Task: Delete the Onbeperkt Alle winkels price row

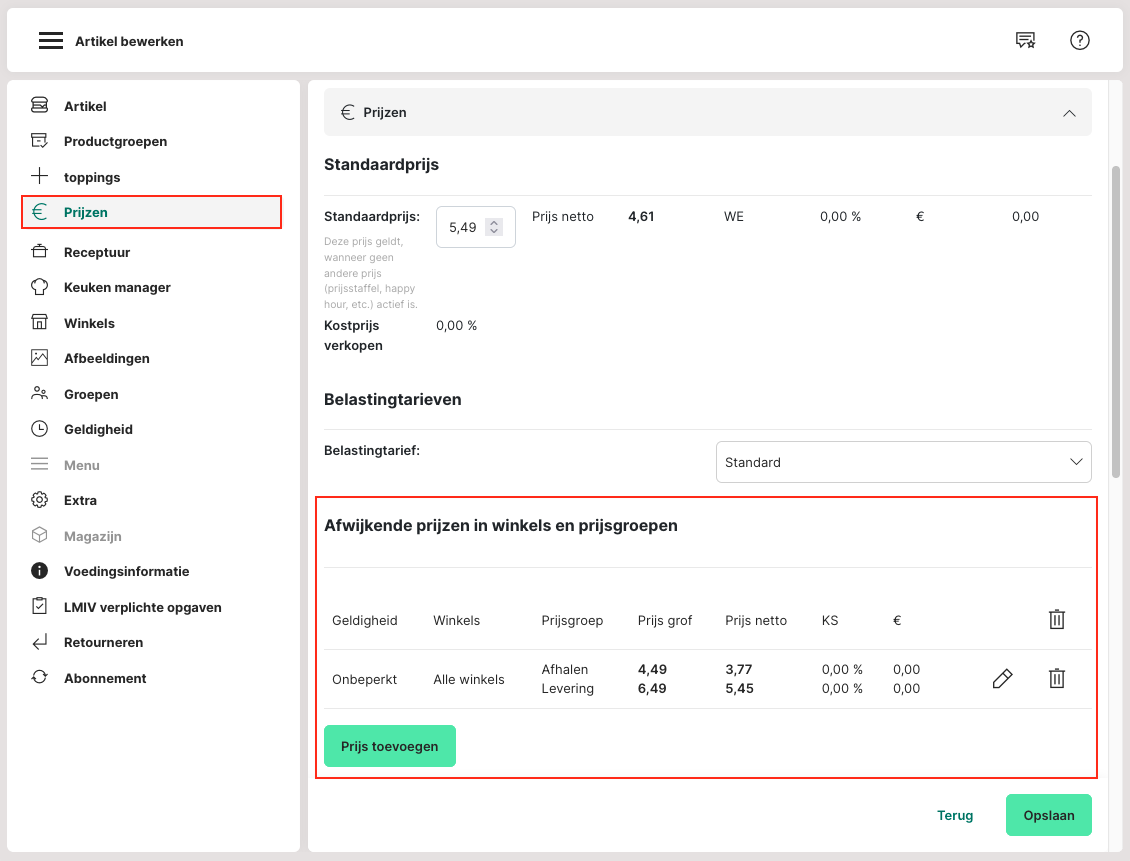Action: coord(1056,679)
